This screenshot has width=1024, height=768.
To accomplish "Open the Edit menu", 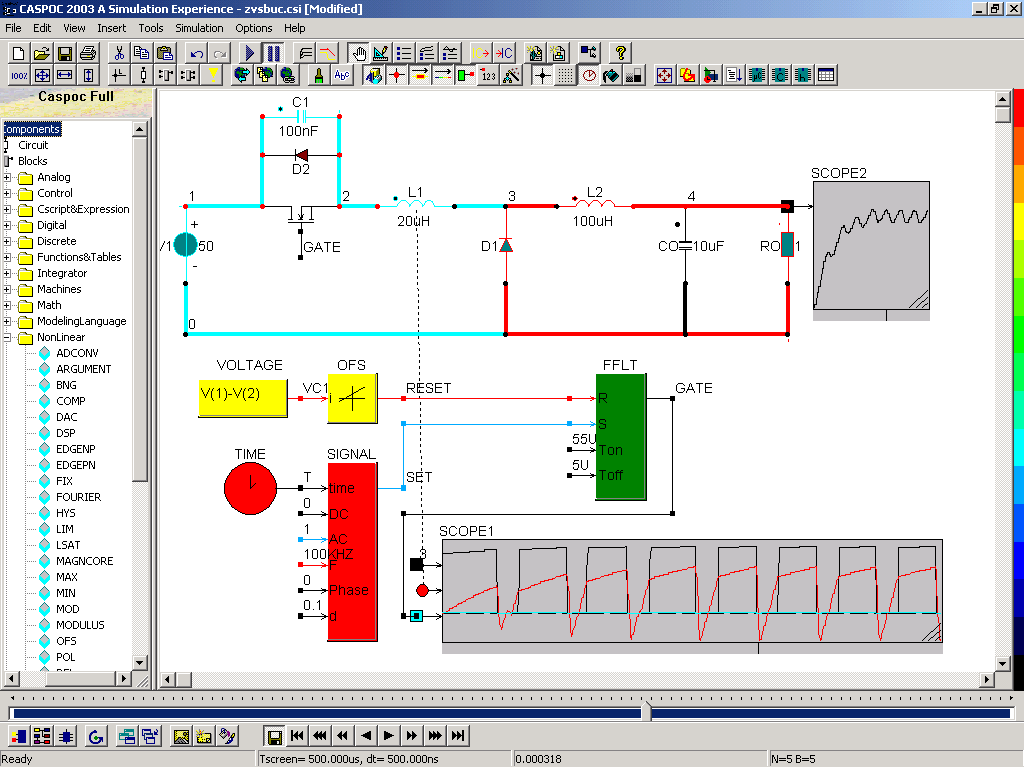I will click(x=42, y=28).
